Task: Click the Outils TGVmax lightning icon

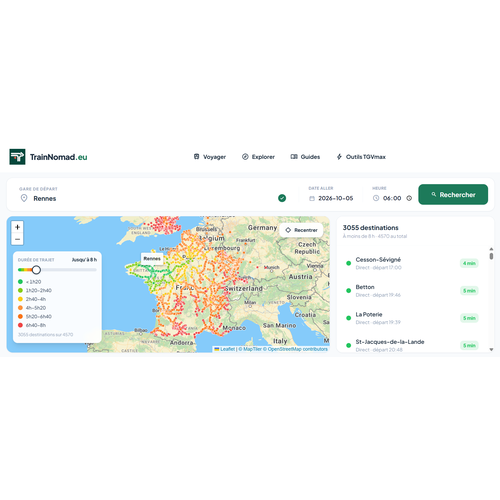Action: [339, 157]
